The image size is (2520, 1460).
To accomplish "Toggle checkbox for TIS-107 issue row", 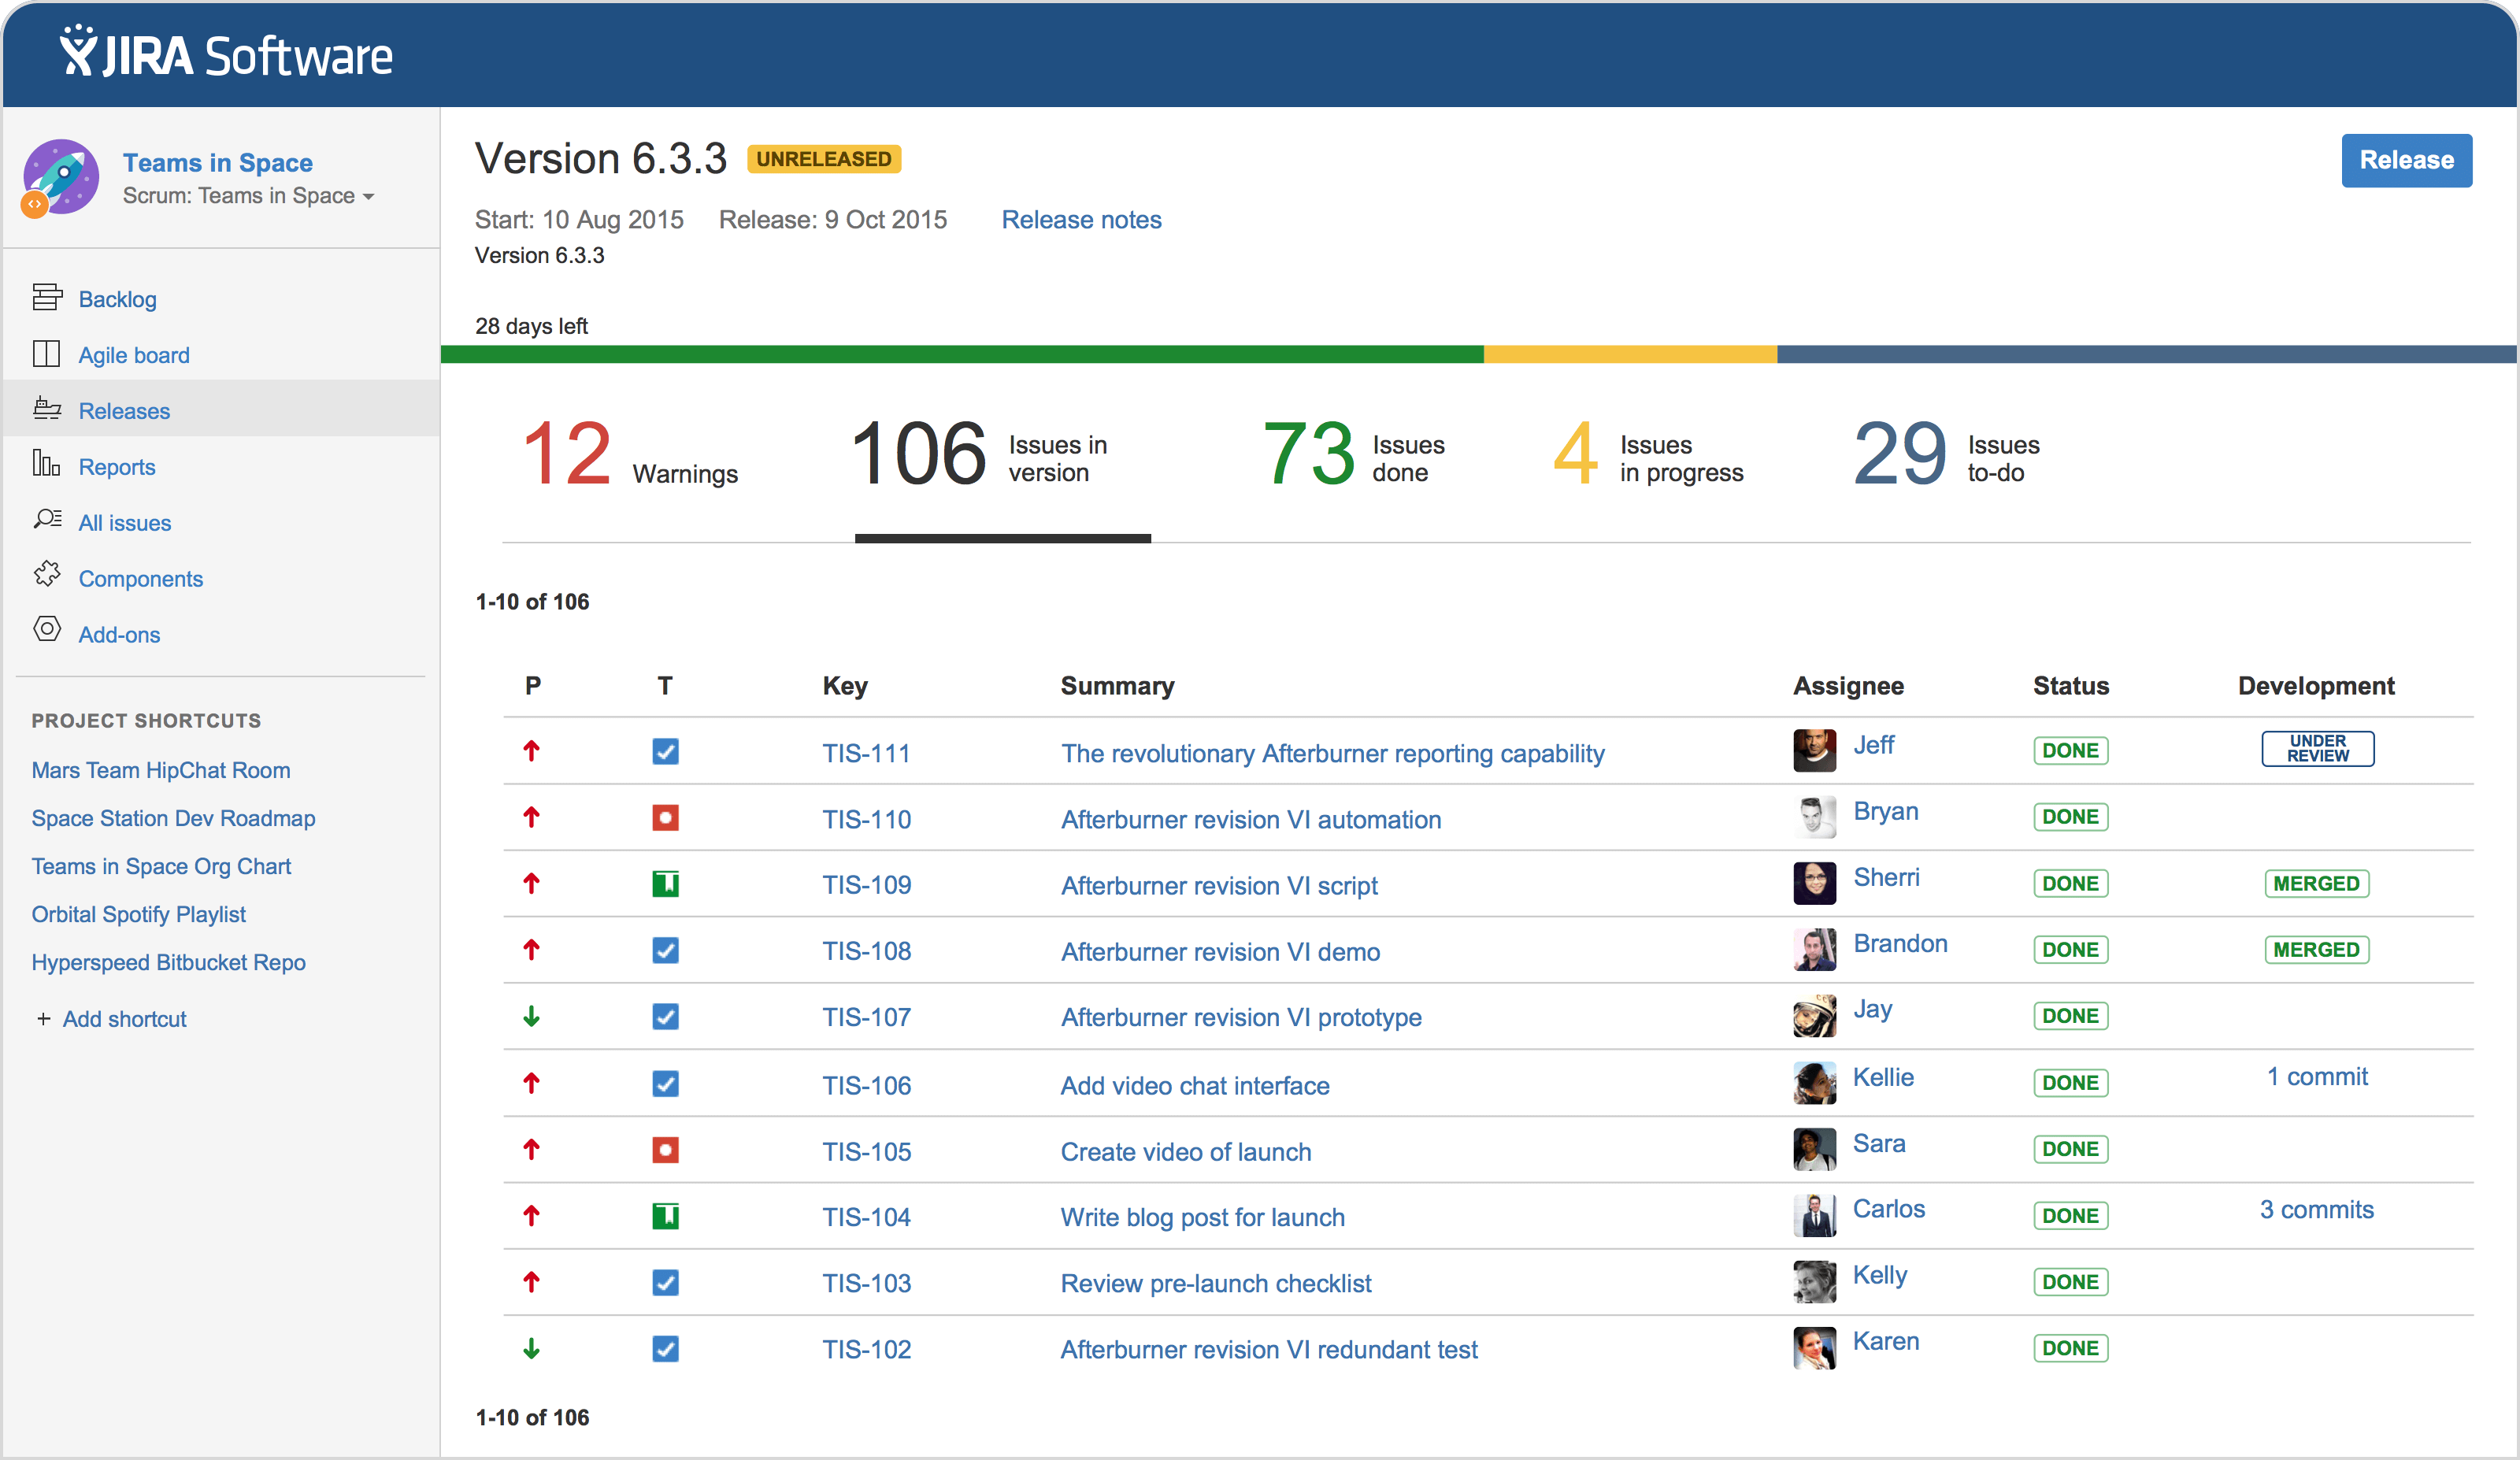I will tap(665, 1017).
